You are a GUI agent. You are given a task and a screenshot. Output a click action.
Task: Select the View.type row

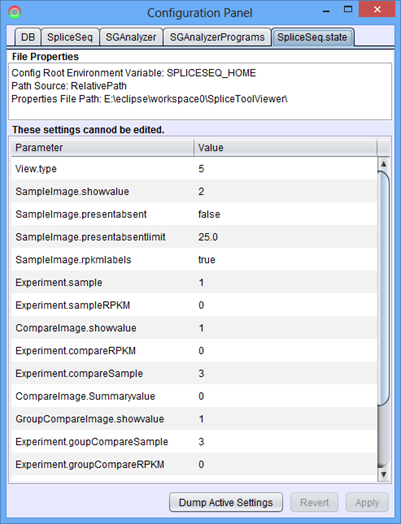click(x=194, y=168)
